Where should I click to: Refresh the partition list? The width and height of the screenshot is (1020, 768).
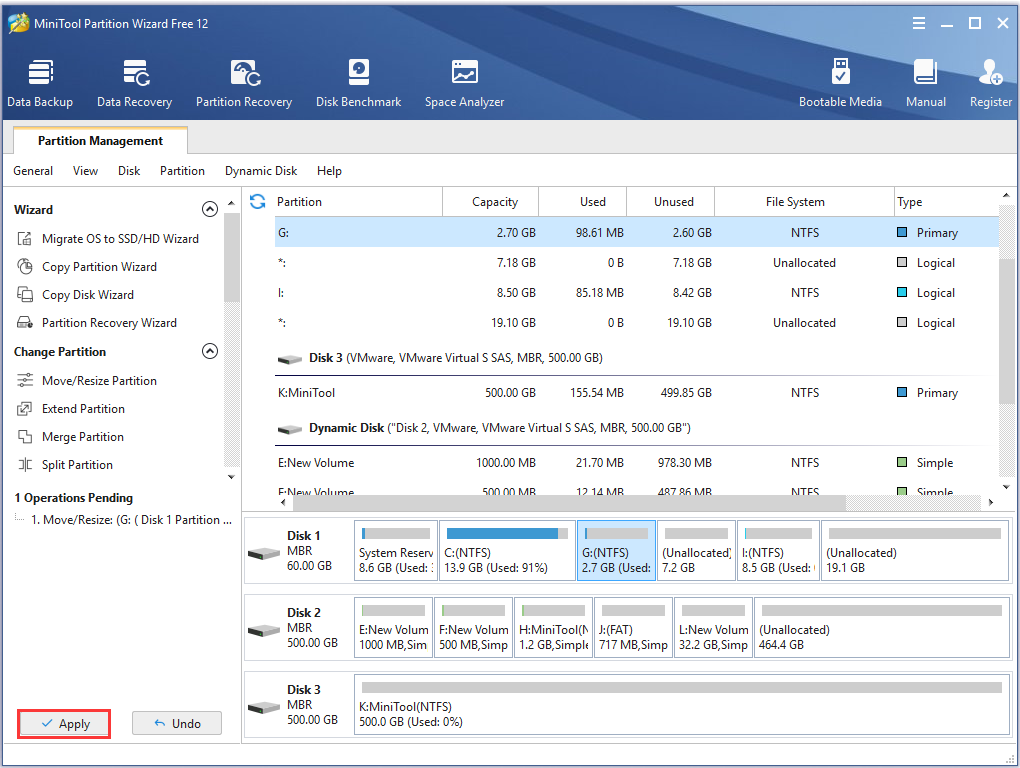click(x=258, y=202)
